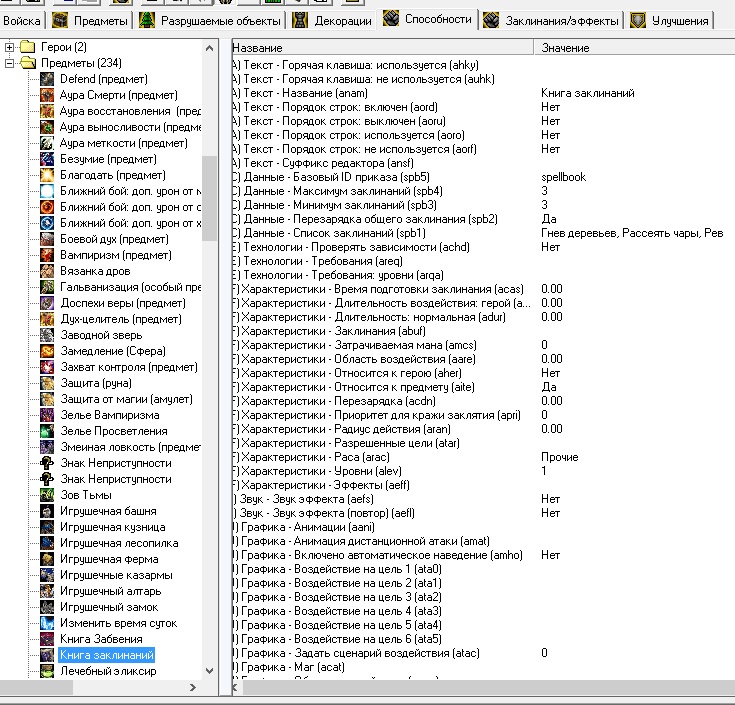This screenshot has width=735, height=705.
Task: Click the Гнев деревьев spell list value
Action: tap(632, 233)
